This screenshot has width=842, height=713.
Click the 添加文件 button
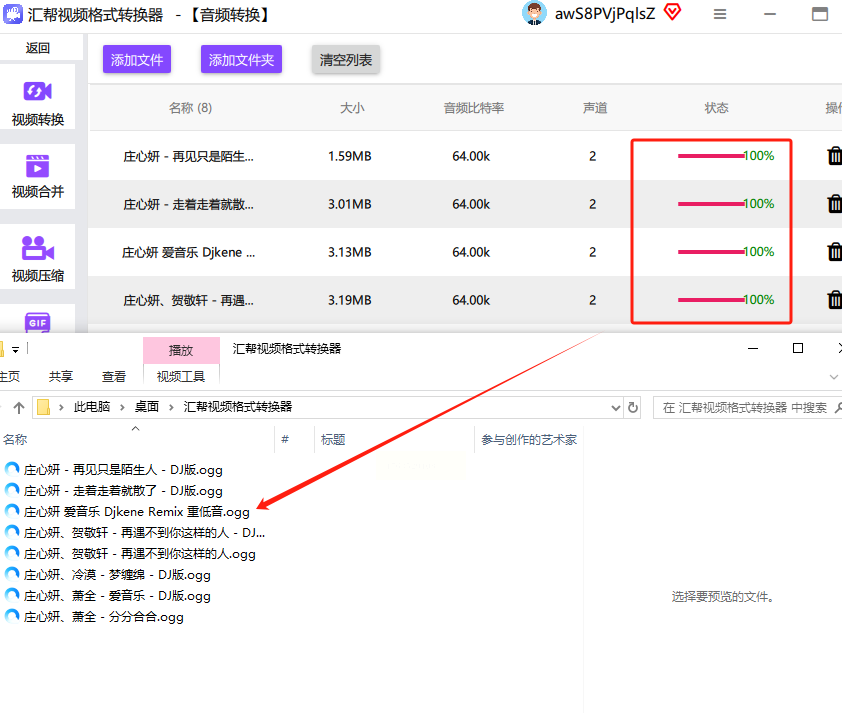click(137, 60)
